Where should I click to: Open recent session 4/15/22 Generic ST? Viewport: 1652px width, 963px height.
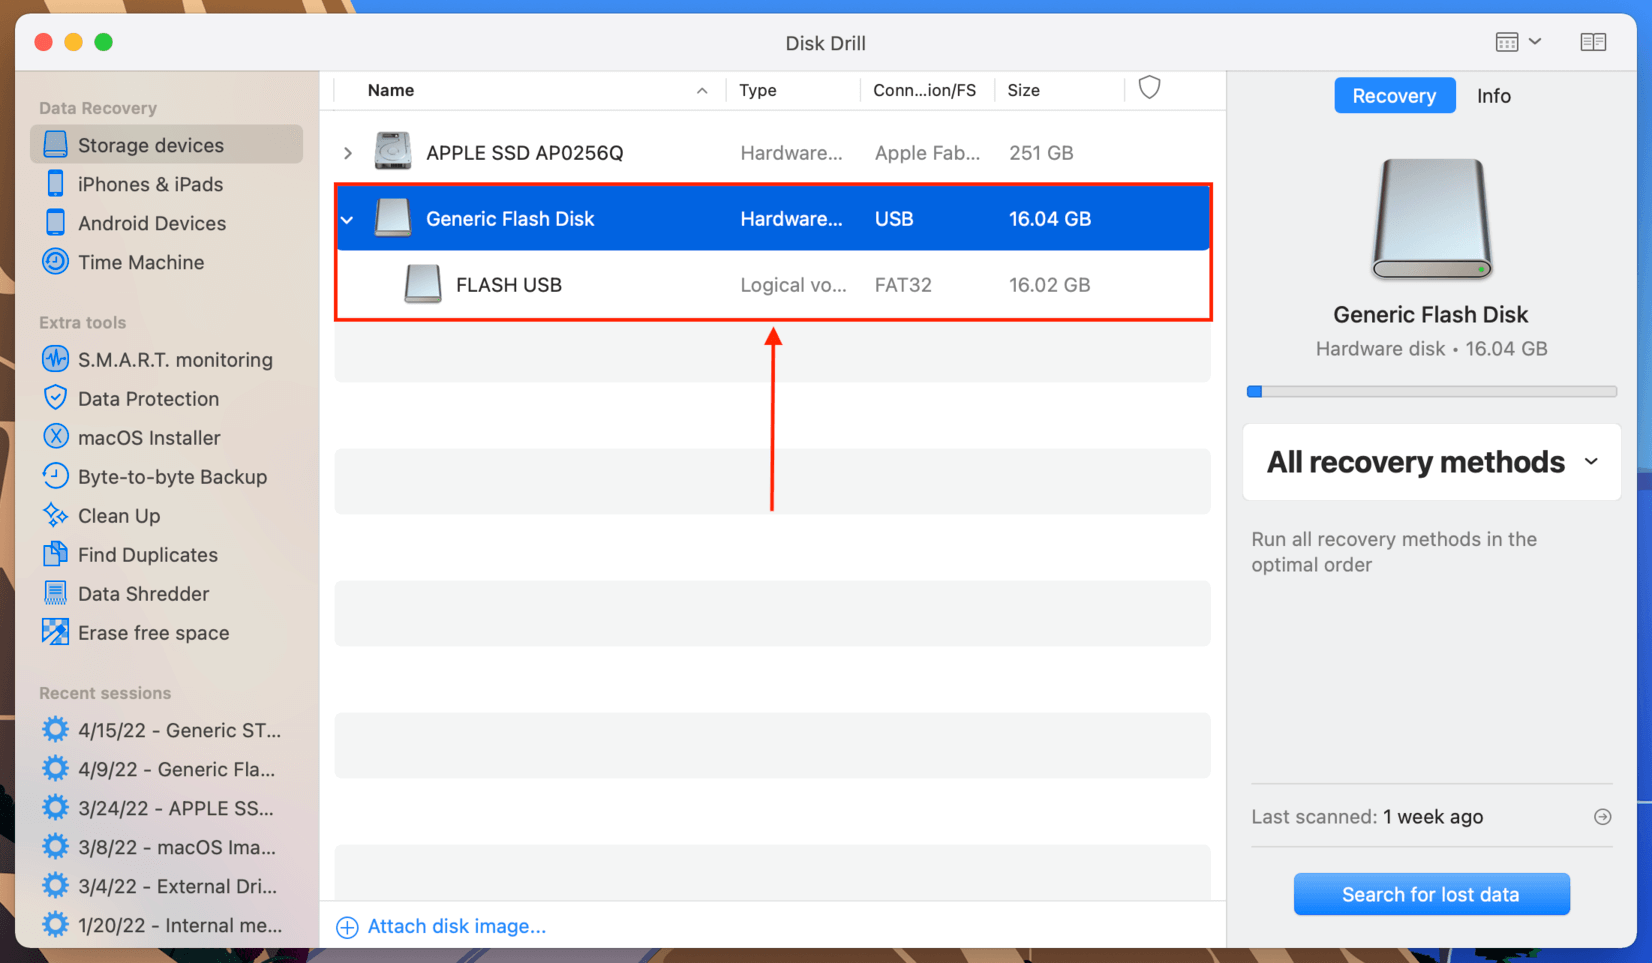(178, 730)
